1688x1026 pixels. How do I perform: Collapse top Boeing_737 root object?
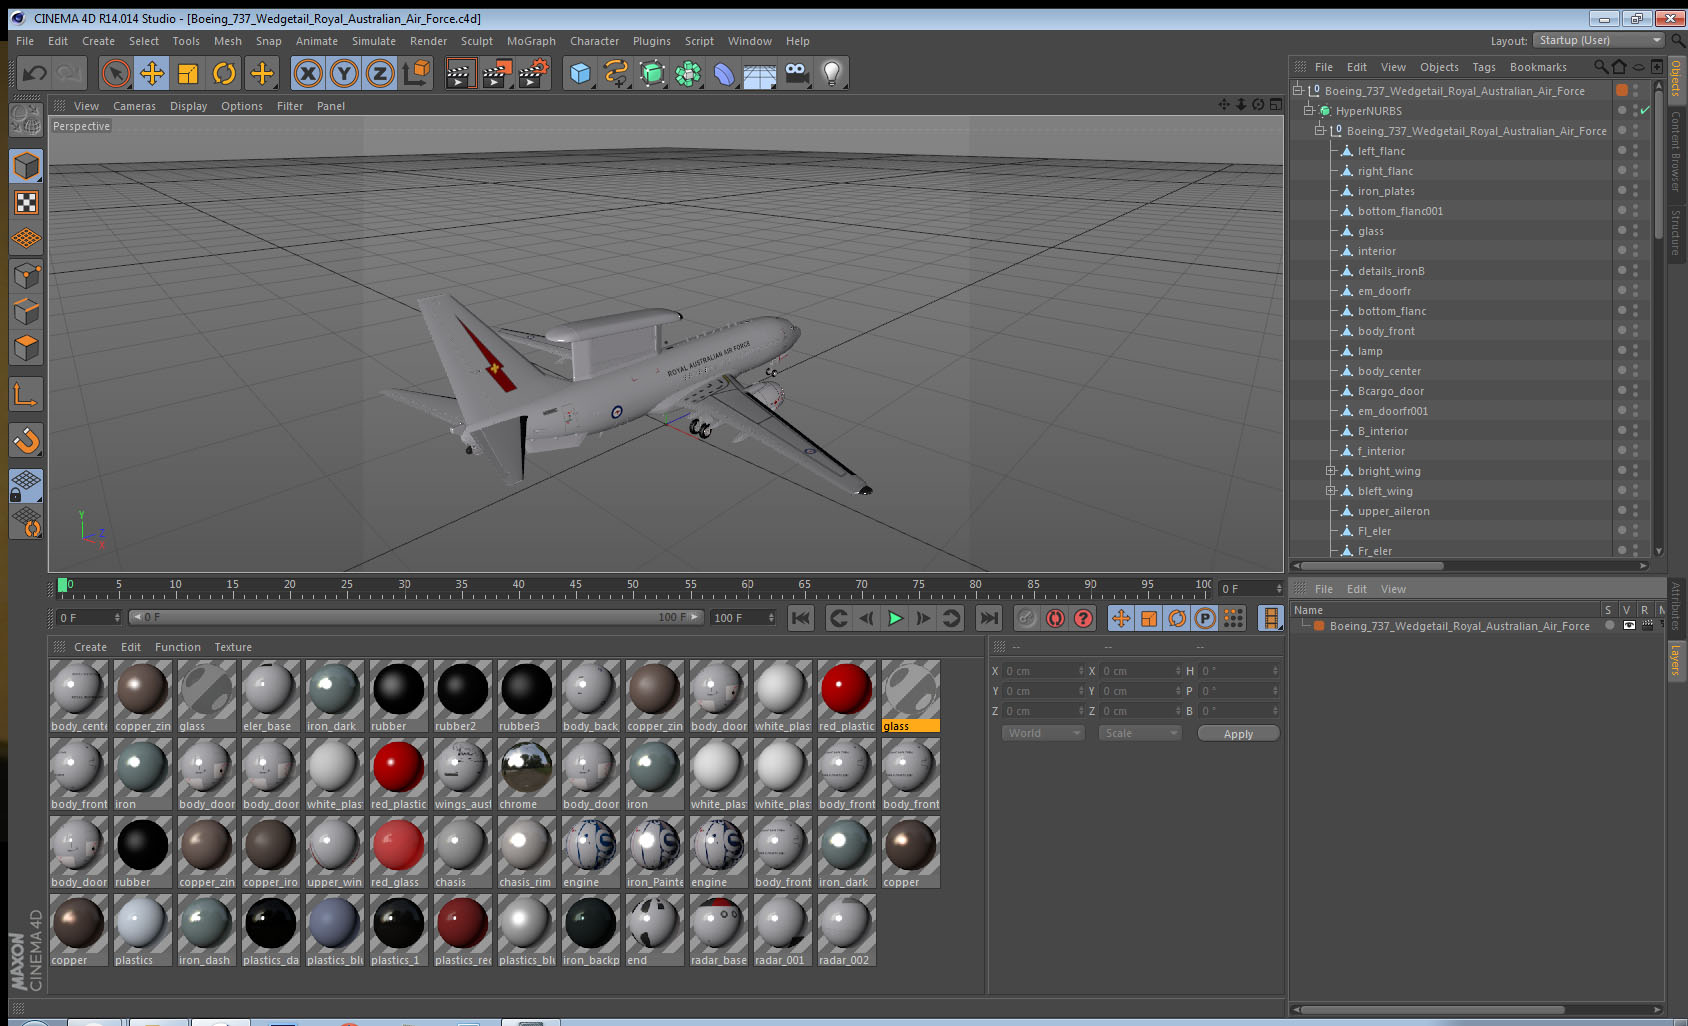[x=1297, y=90]
